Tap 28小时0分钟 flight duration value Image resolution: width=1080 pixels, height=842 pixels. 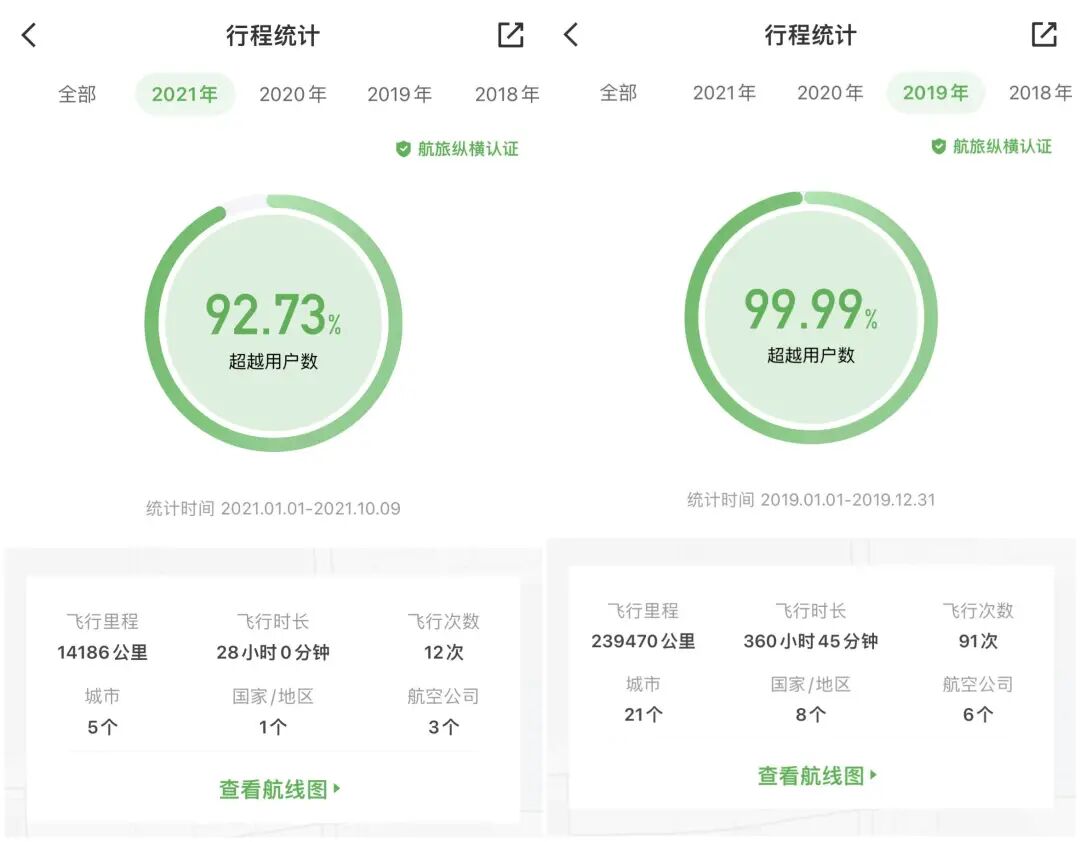(273, 652)
